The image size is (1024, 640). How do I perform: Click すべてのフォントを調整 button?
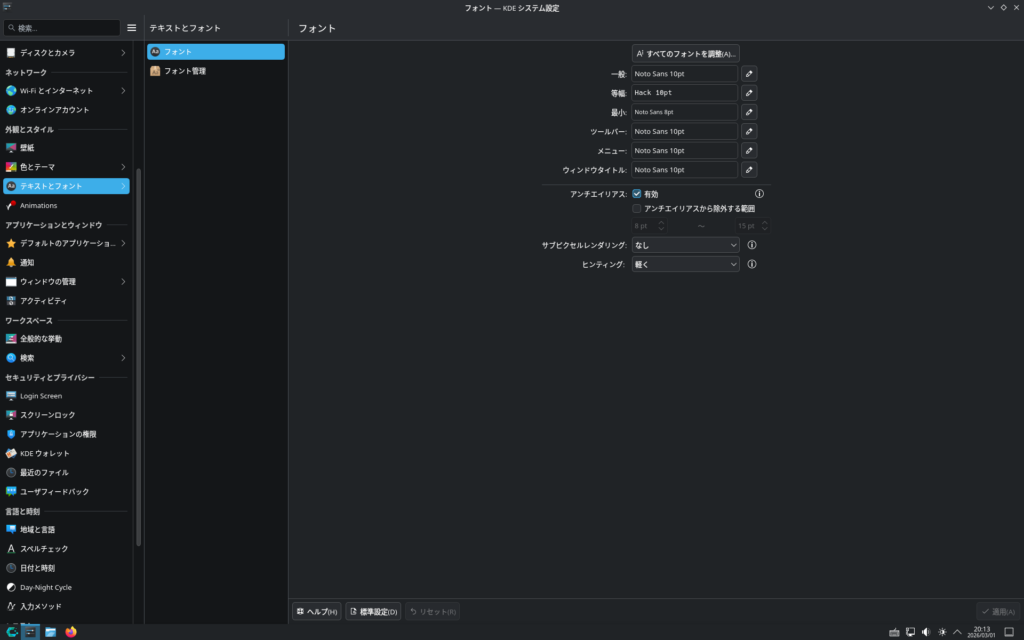(x=686, y=53)
